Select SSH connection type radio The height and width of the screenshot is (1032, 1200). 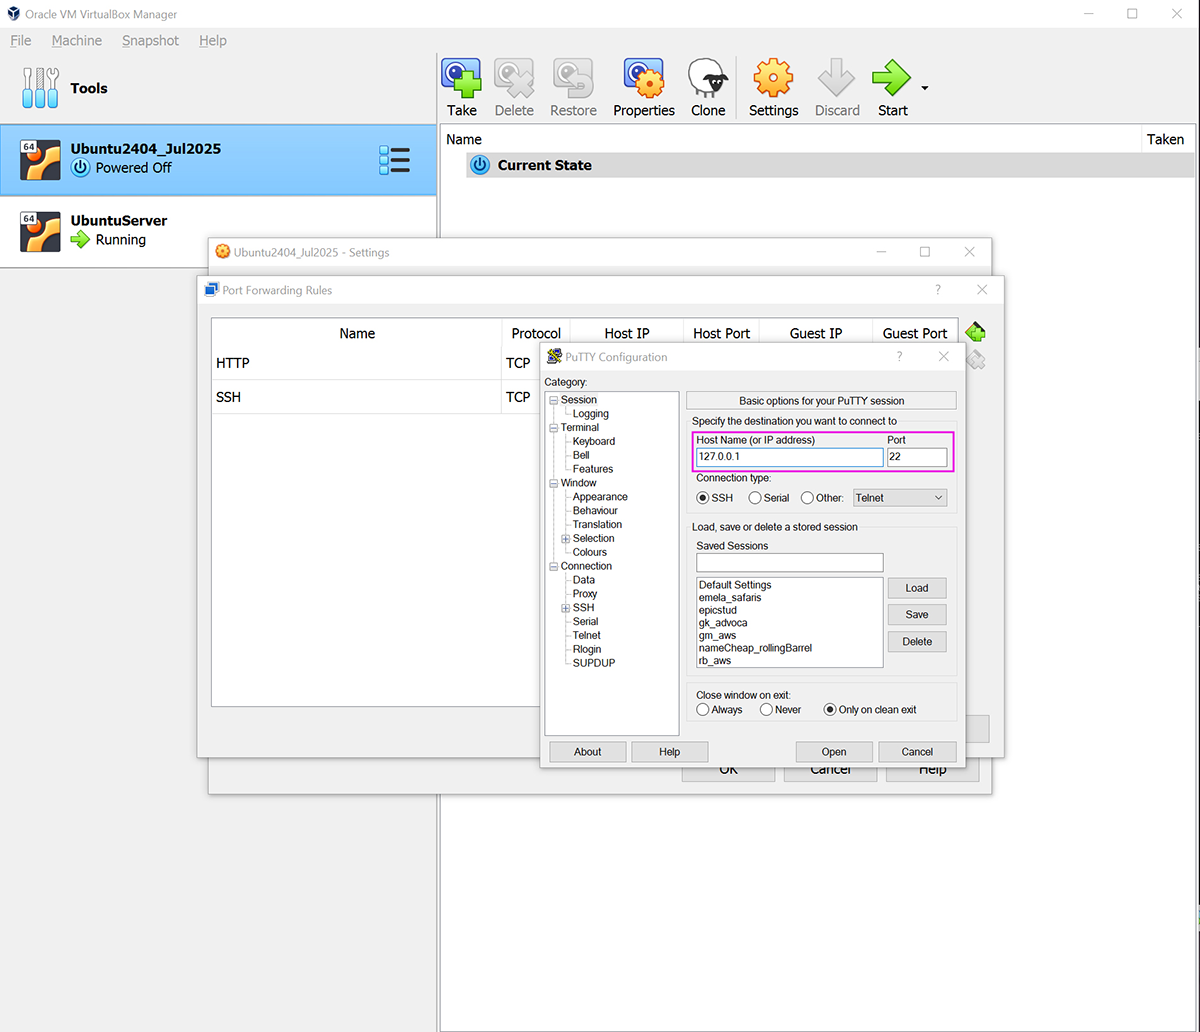703,498
